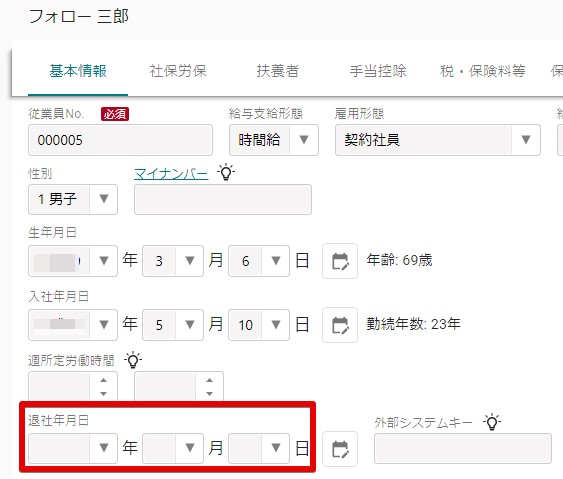Follow the マイナンバー link

pyautogui.click(x=171, y=174)
